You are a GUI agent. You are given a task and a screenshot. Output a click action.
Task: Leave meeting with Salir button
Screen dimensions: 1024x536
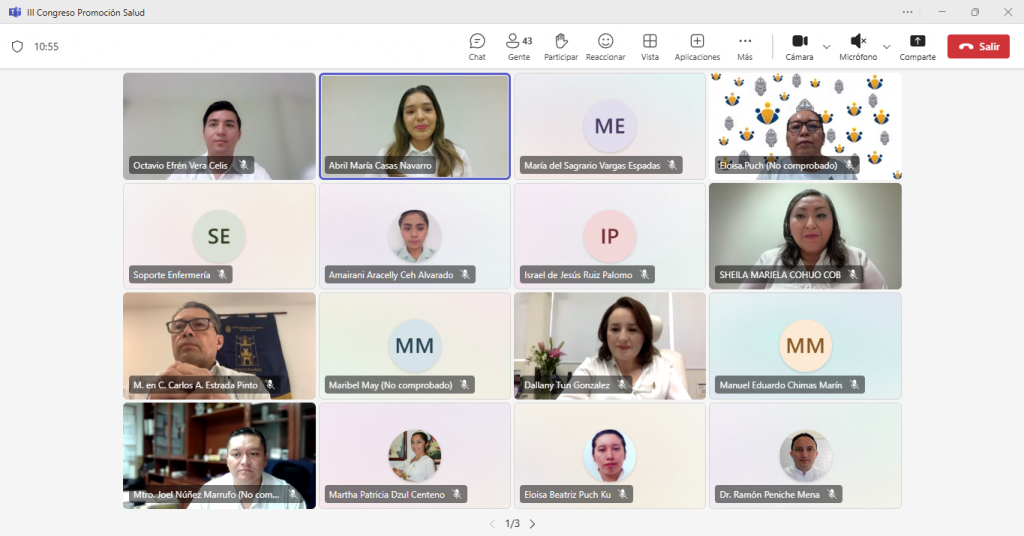click(x=978, y=47)
